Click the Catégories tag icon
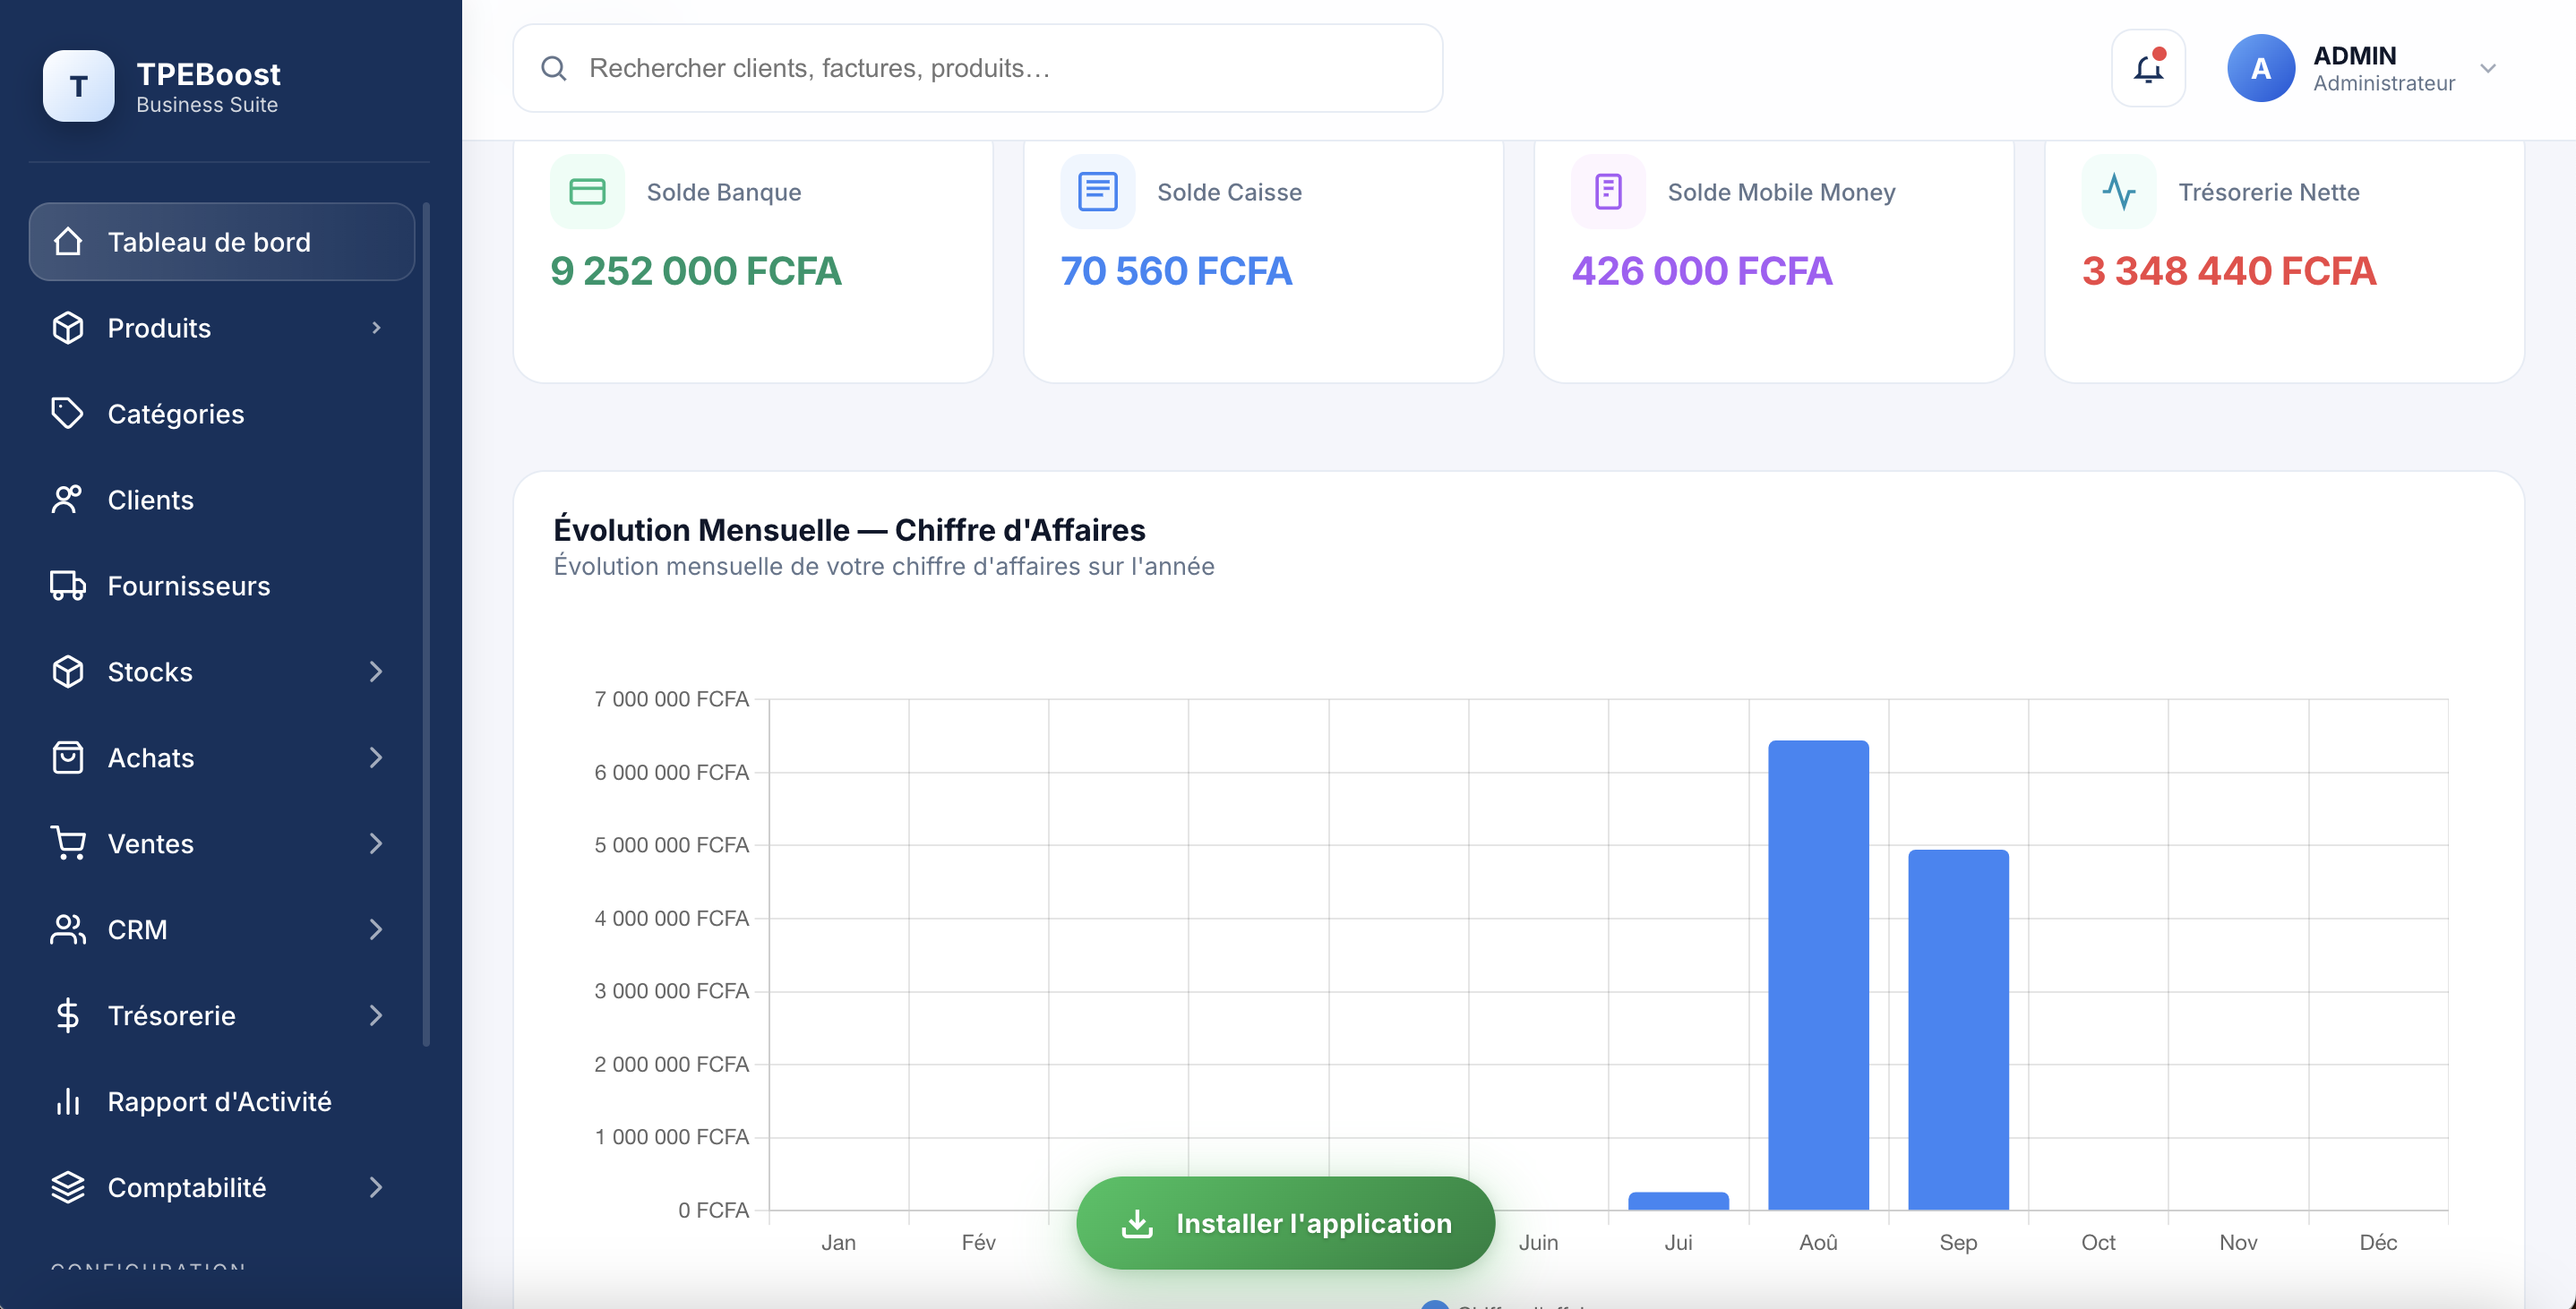The height and width of the screenshot is (1309, 2576). coord(67,413)
